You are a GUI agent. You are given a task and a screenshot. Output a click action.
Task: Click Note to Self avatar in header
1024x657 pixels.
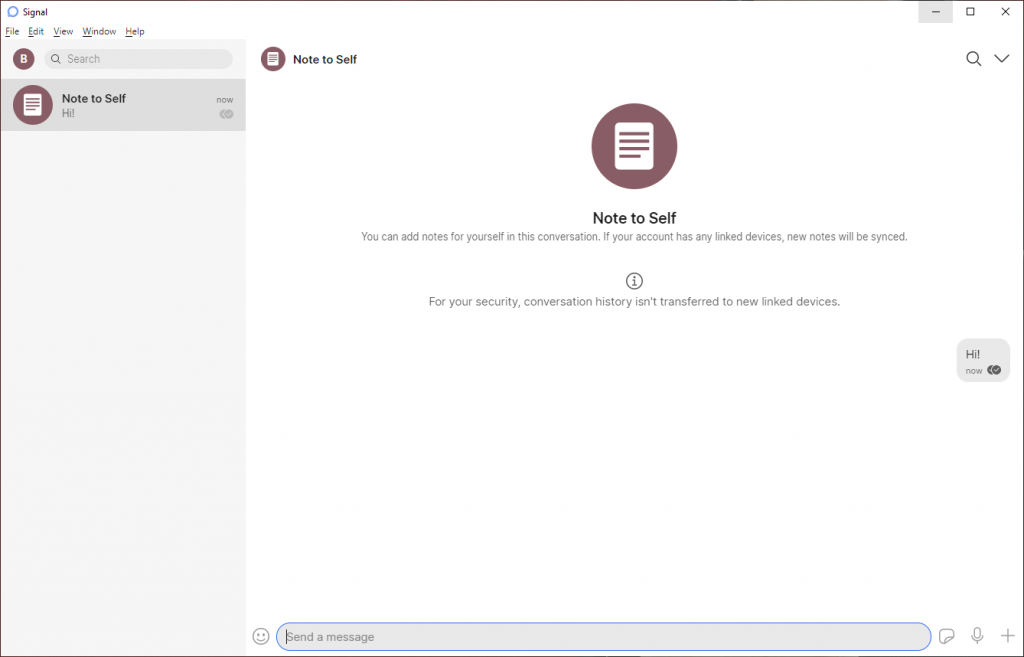click(273, 59)
